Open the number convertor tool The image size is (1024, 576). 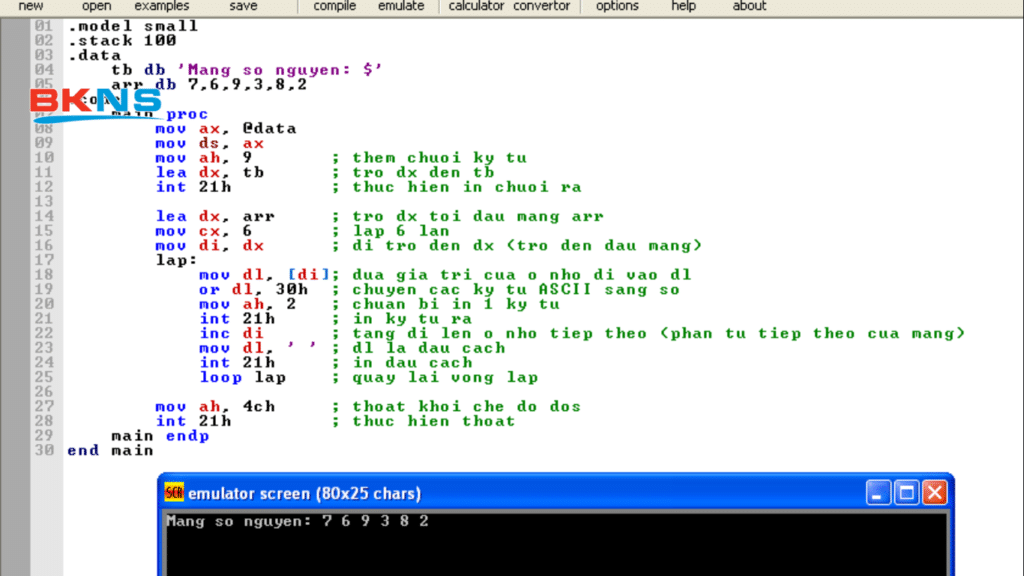click(542, 6)
